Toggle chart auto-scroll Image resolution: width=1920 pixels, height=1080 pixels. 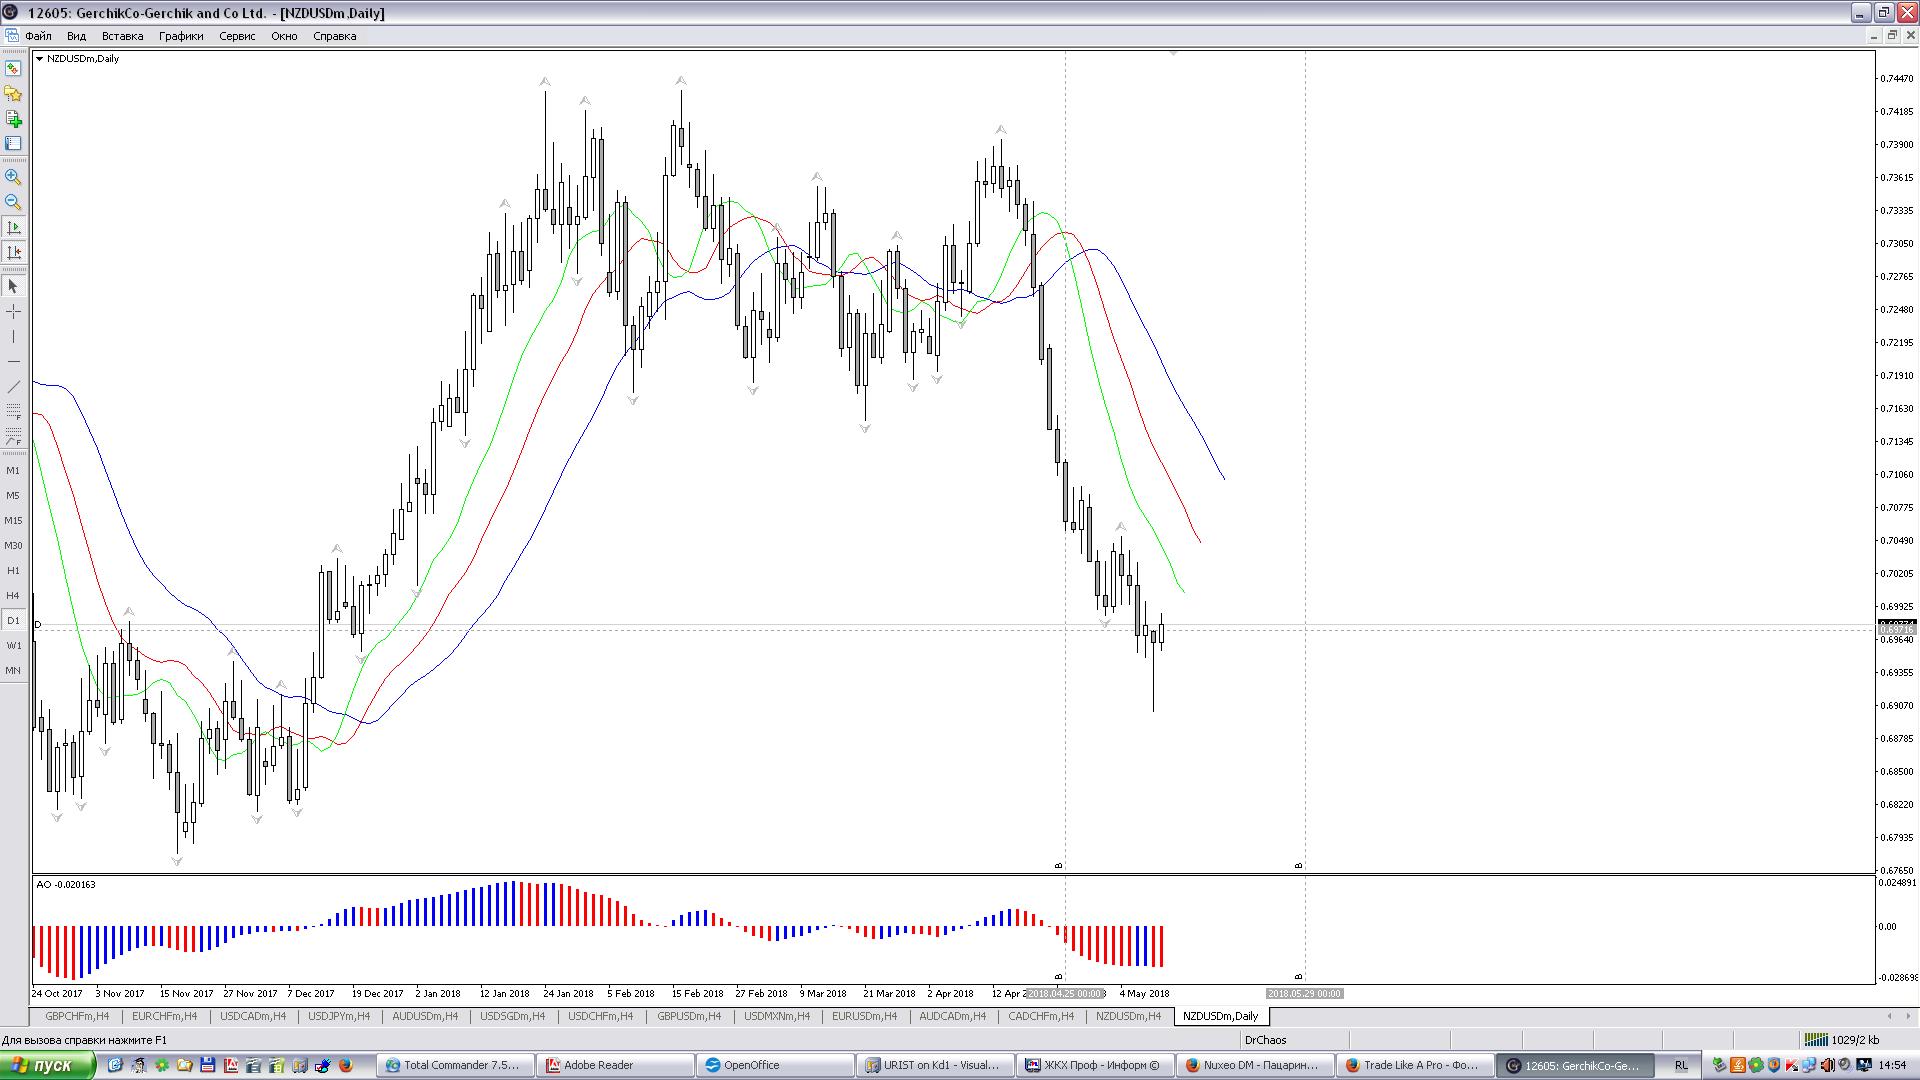(x=13, y=228)
